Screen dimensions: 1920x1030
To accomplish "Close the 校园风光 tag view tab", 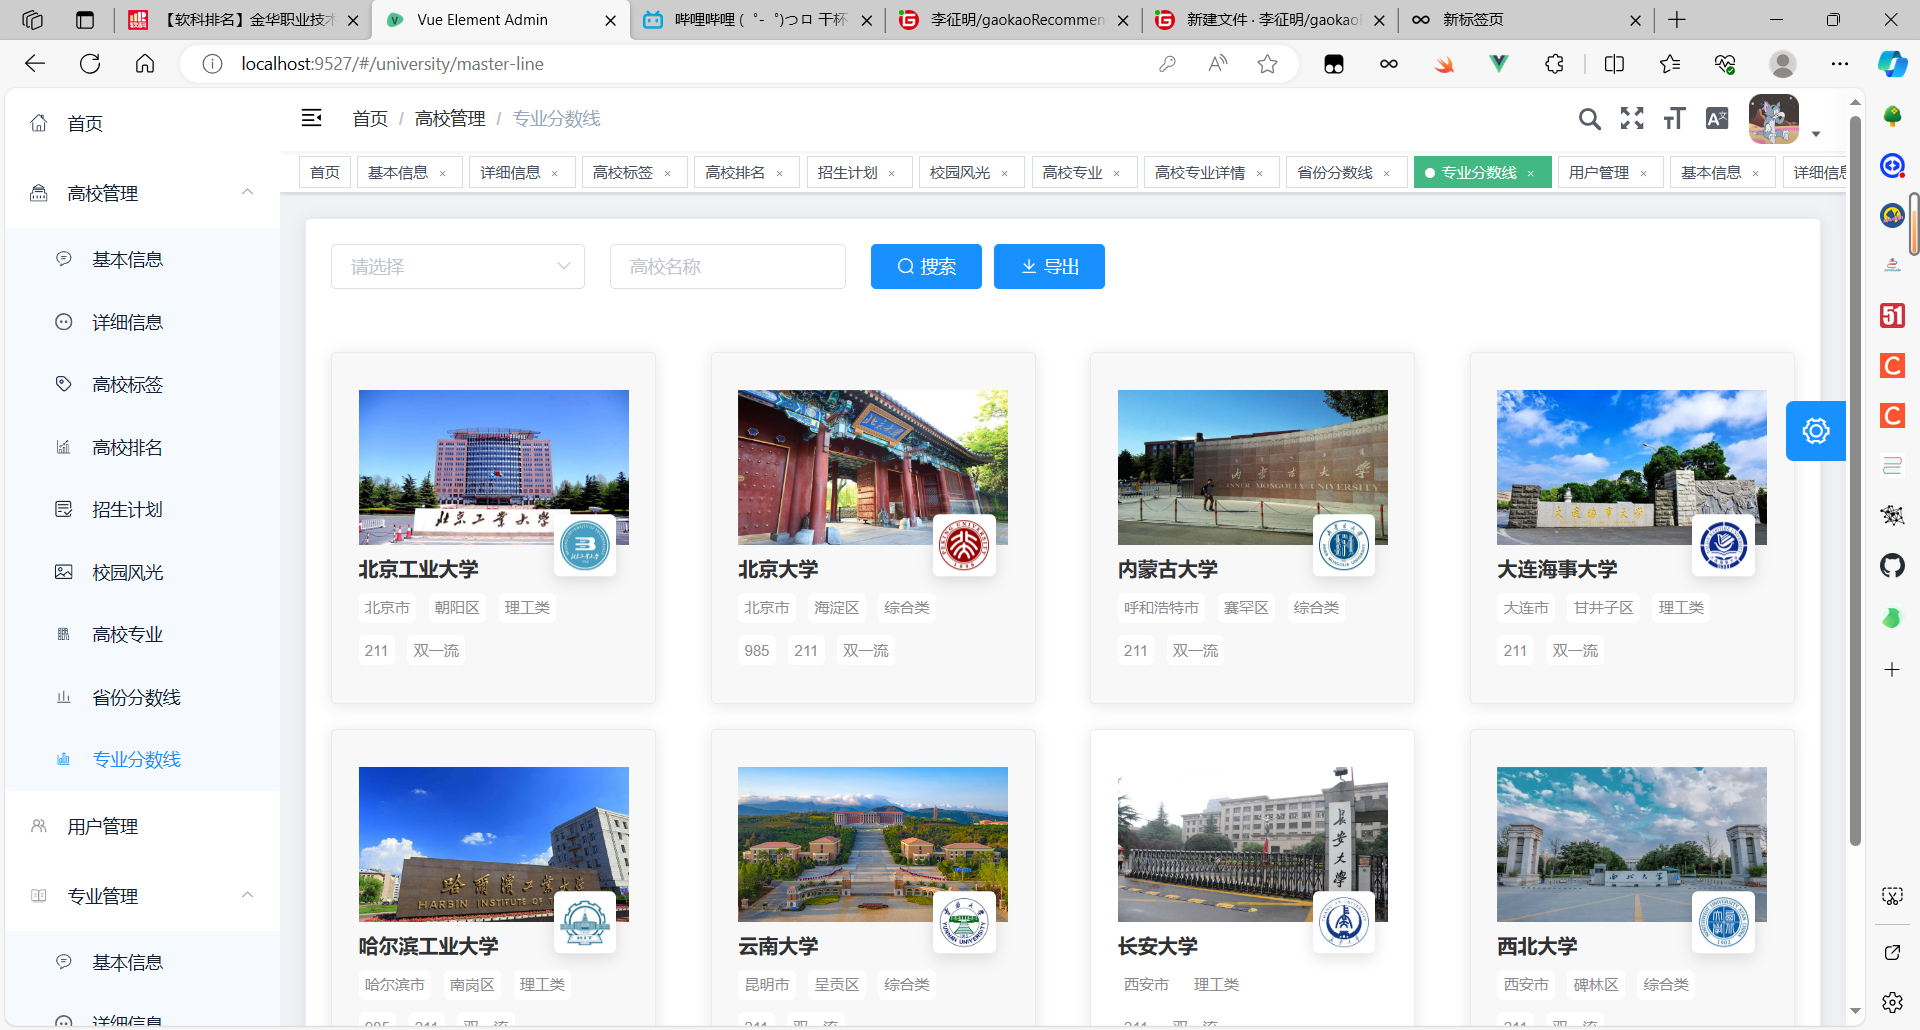I will (1005, 174).
